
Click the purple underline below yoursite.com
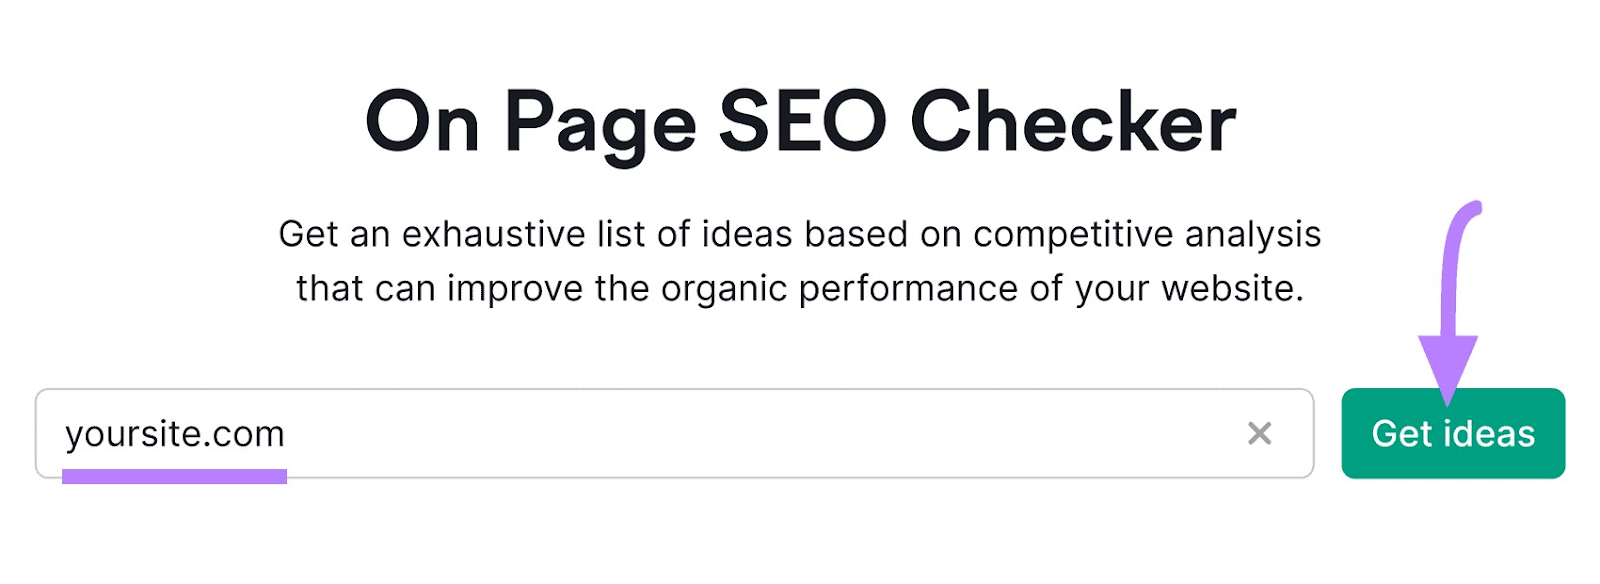tap(176, 477)
